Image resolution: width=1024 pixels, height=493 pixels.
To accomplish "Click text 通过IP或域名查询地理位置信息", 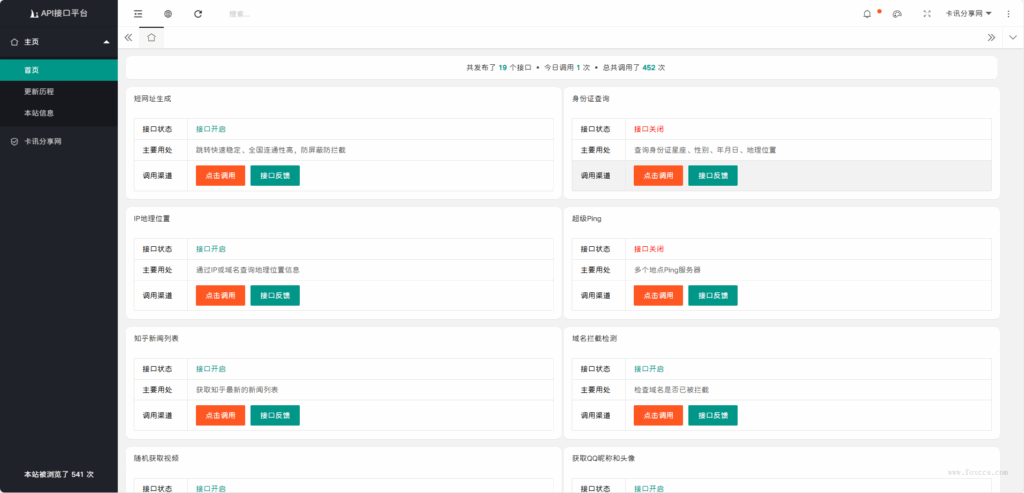I will pos(248,270).
